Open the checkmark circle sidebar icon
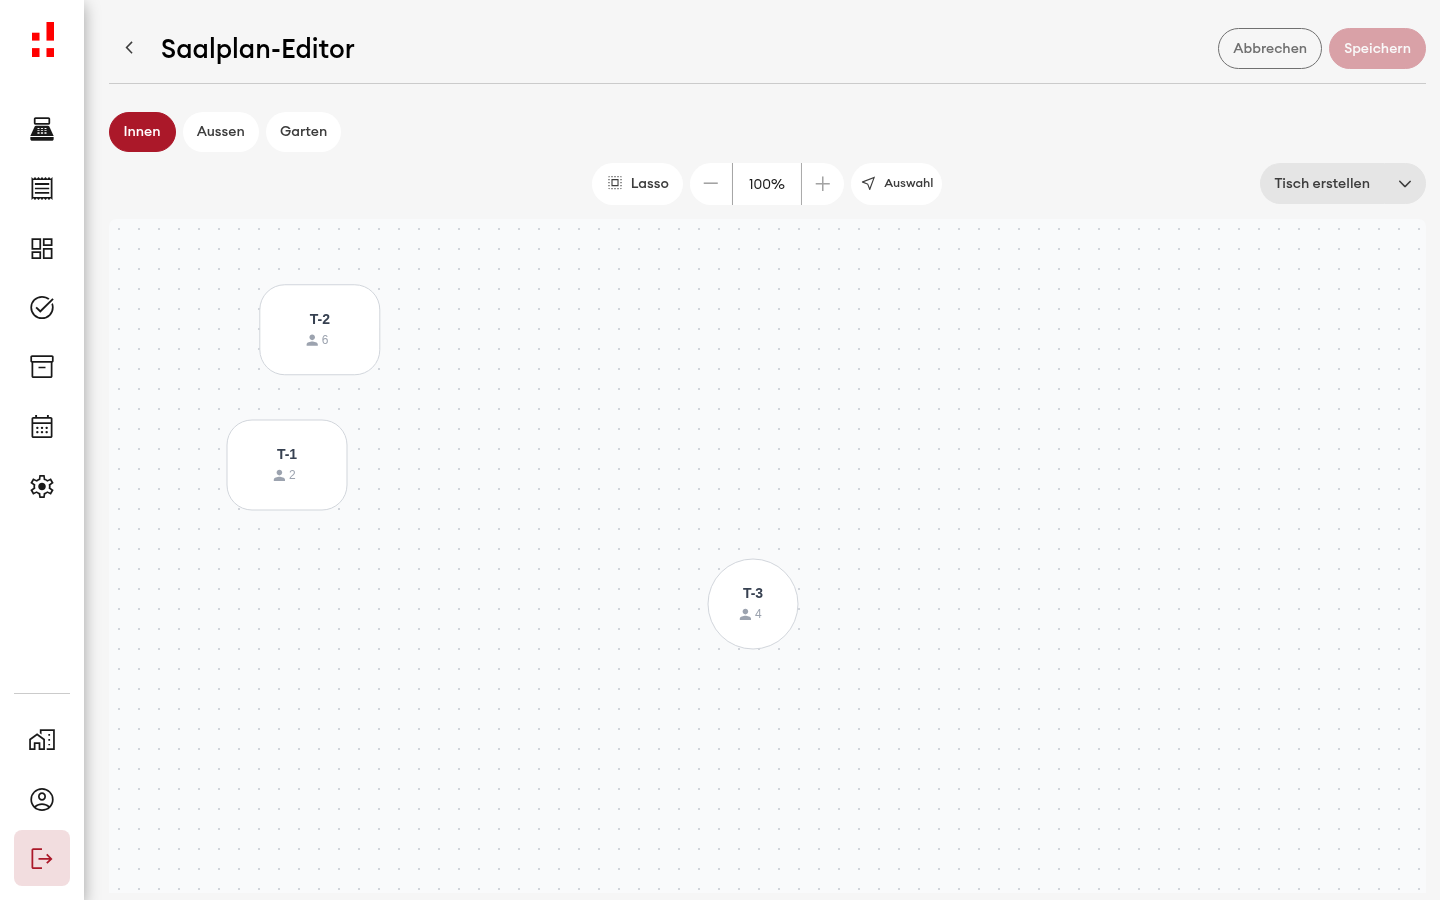The height and width of the screenshot is (900, 1440). (42, 308)
